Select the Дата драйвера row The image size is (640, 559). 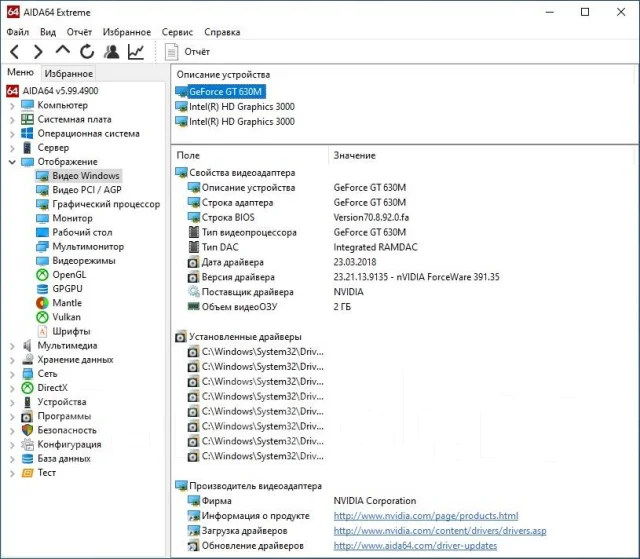(282, 262)
